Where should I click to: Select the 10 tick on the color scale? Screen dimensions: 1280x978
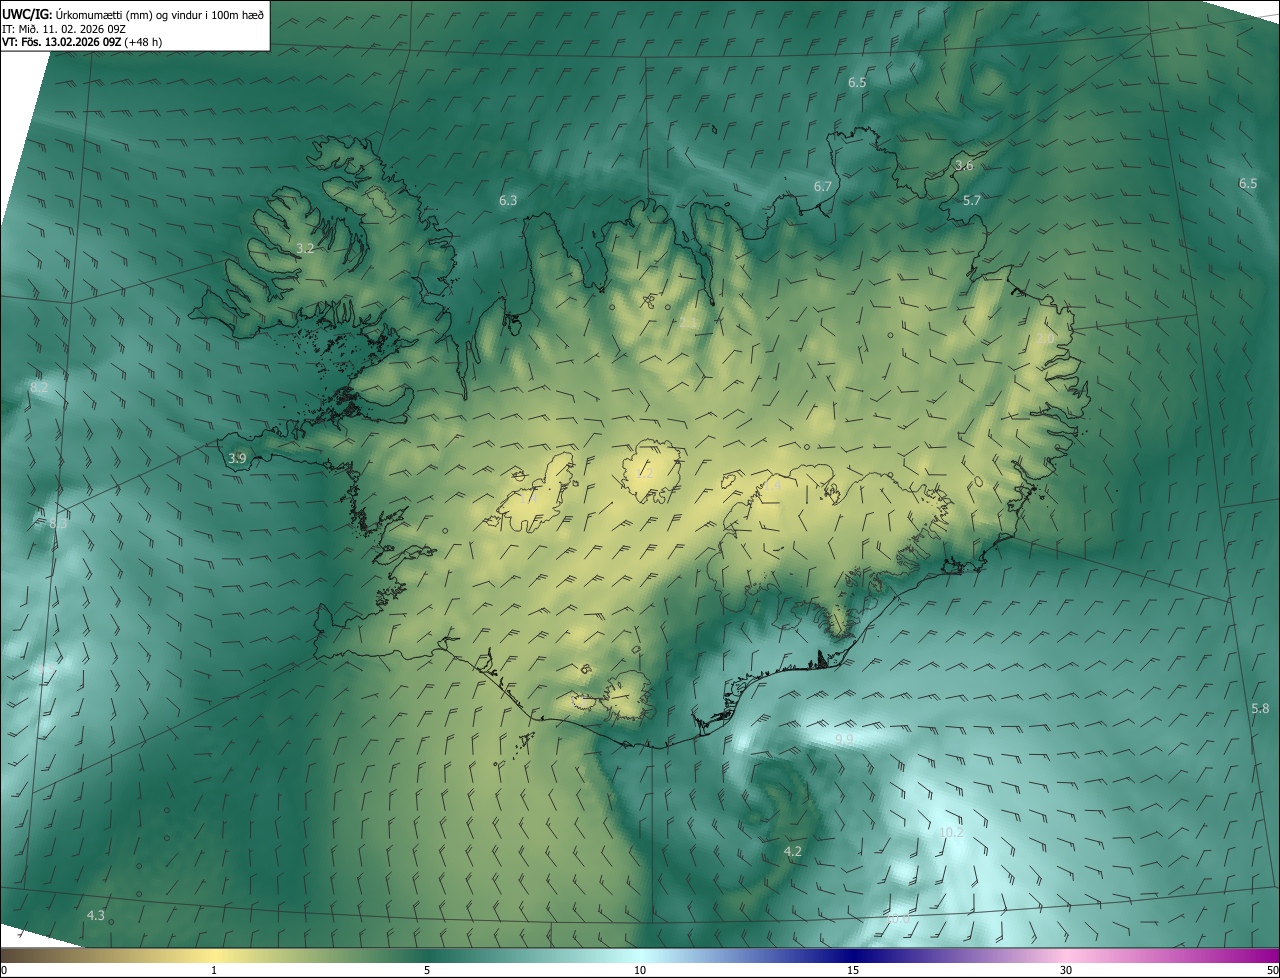pos(640,971)
